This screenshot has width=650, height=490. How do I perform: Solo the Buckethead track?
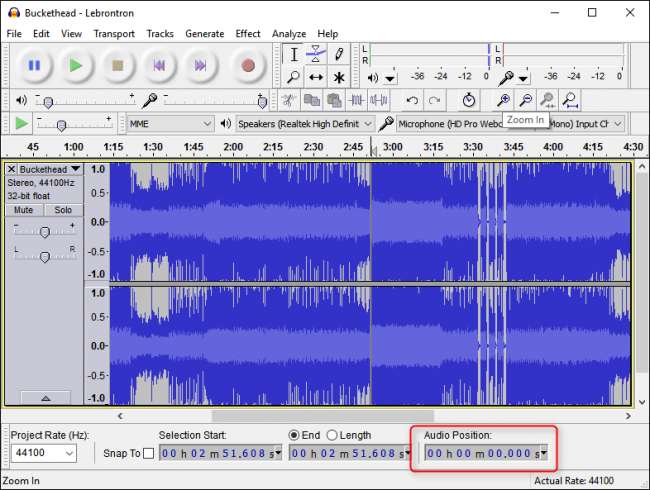[63, 210]
